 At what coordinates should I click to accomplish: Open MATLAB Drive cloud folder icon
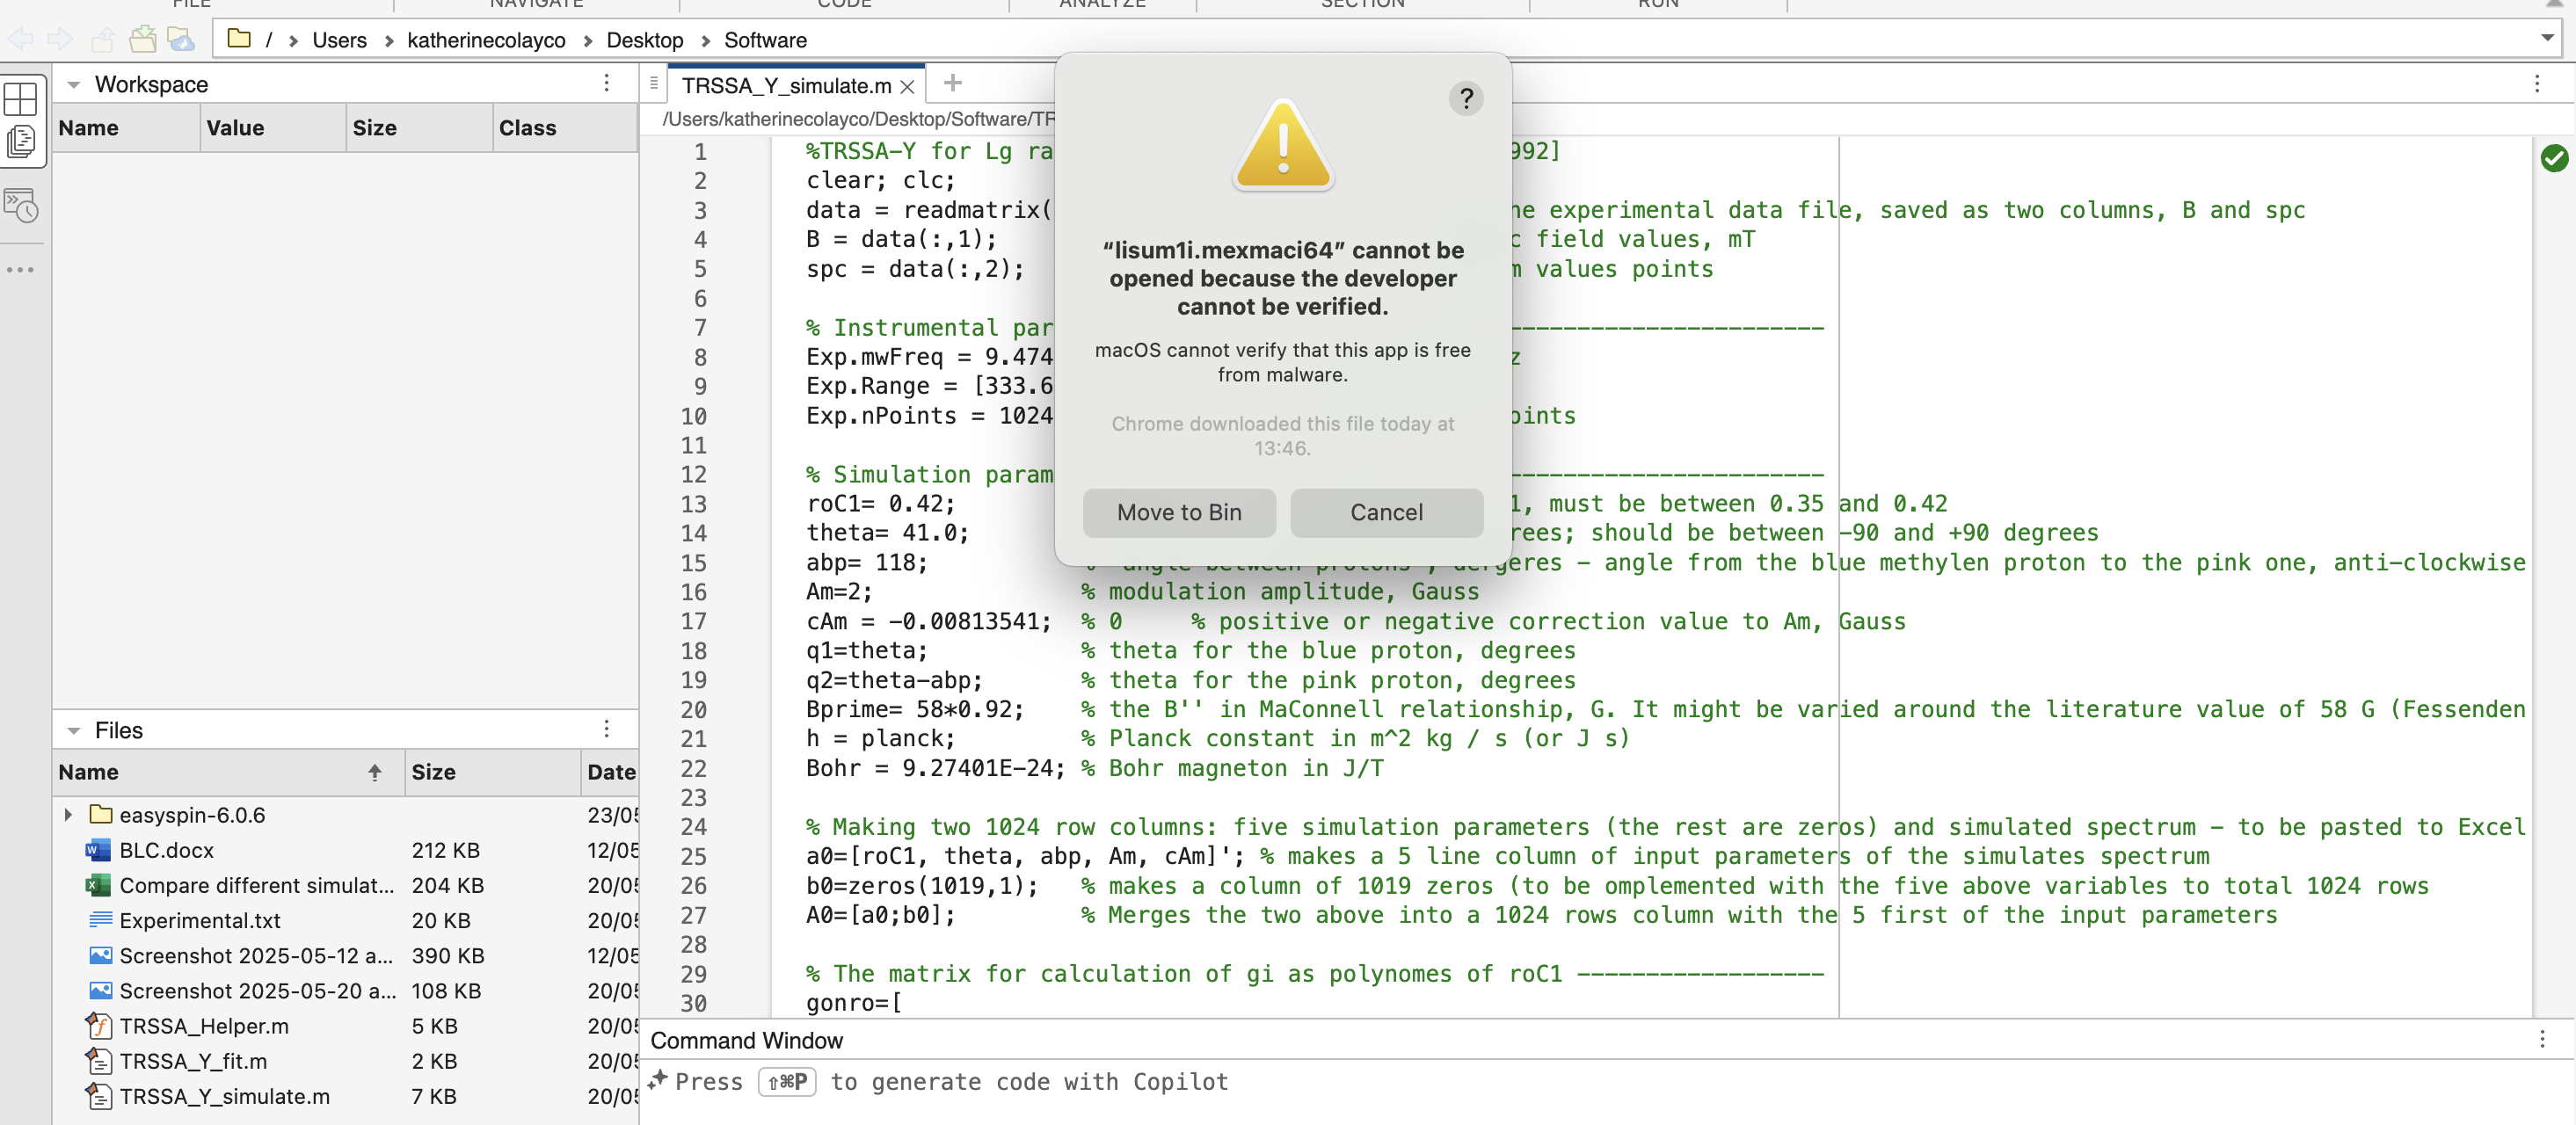click(x=181, y=39)
